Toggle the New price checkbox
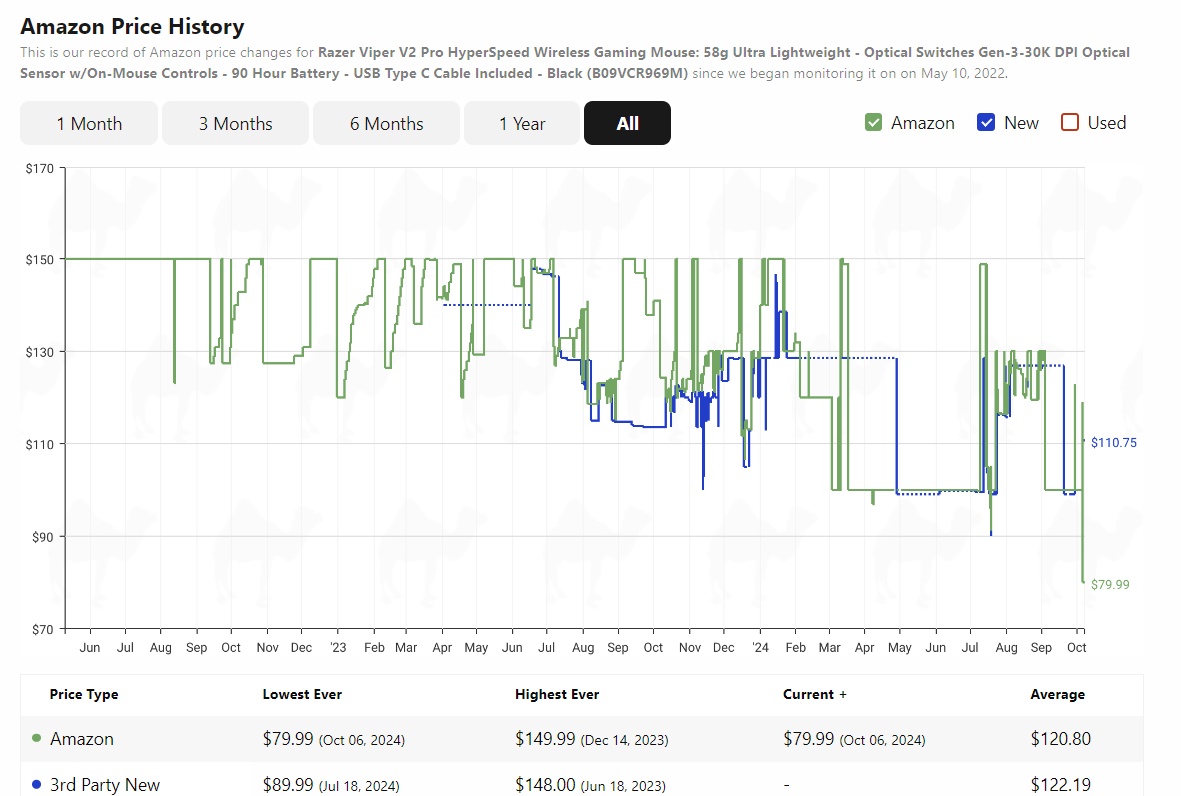 coord(986,123)
